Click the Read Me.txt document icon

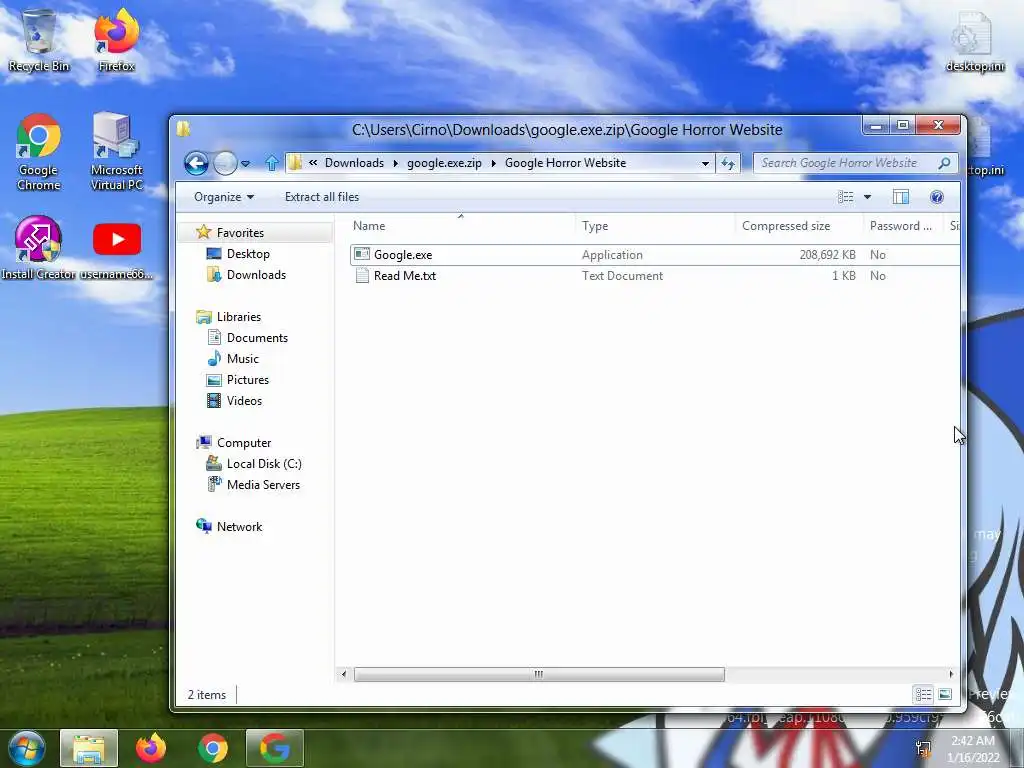362,276
